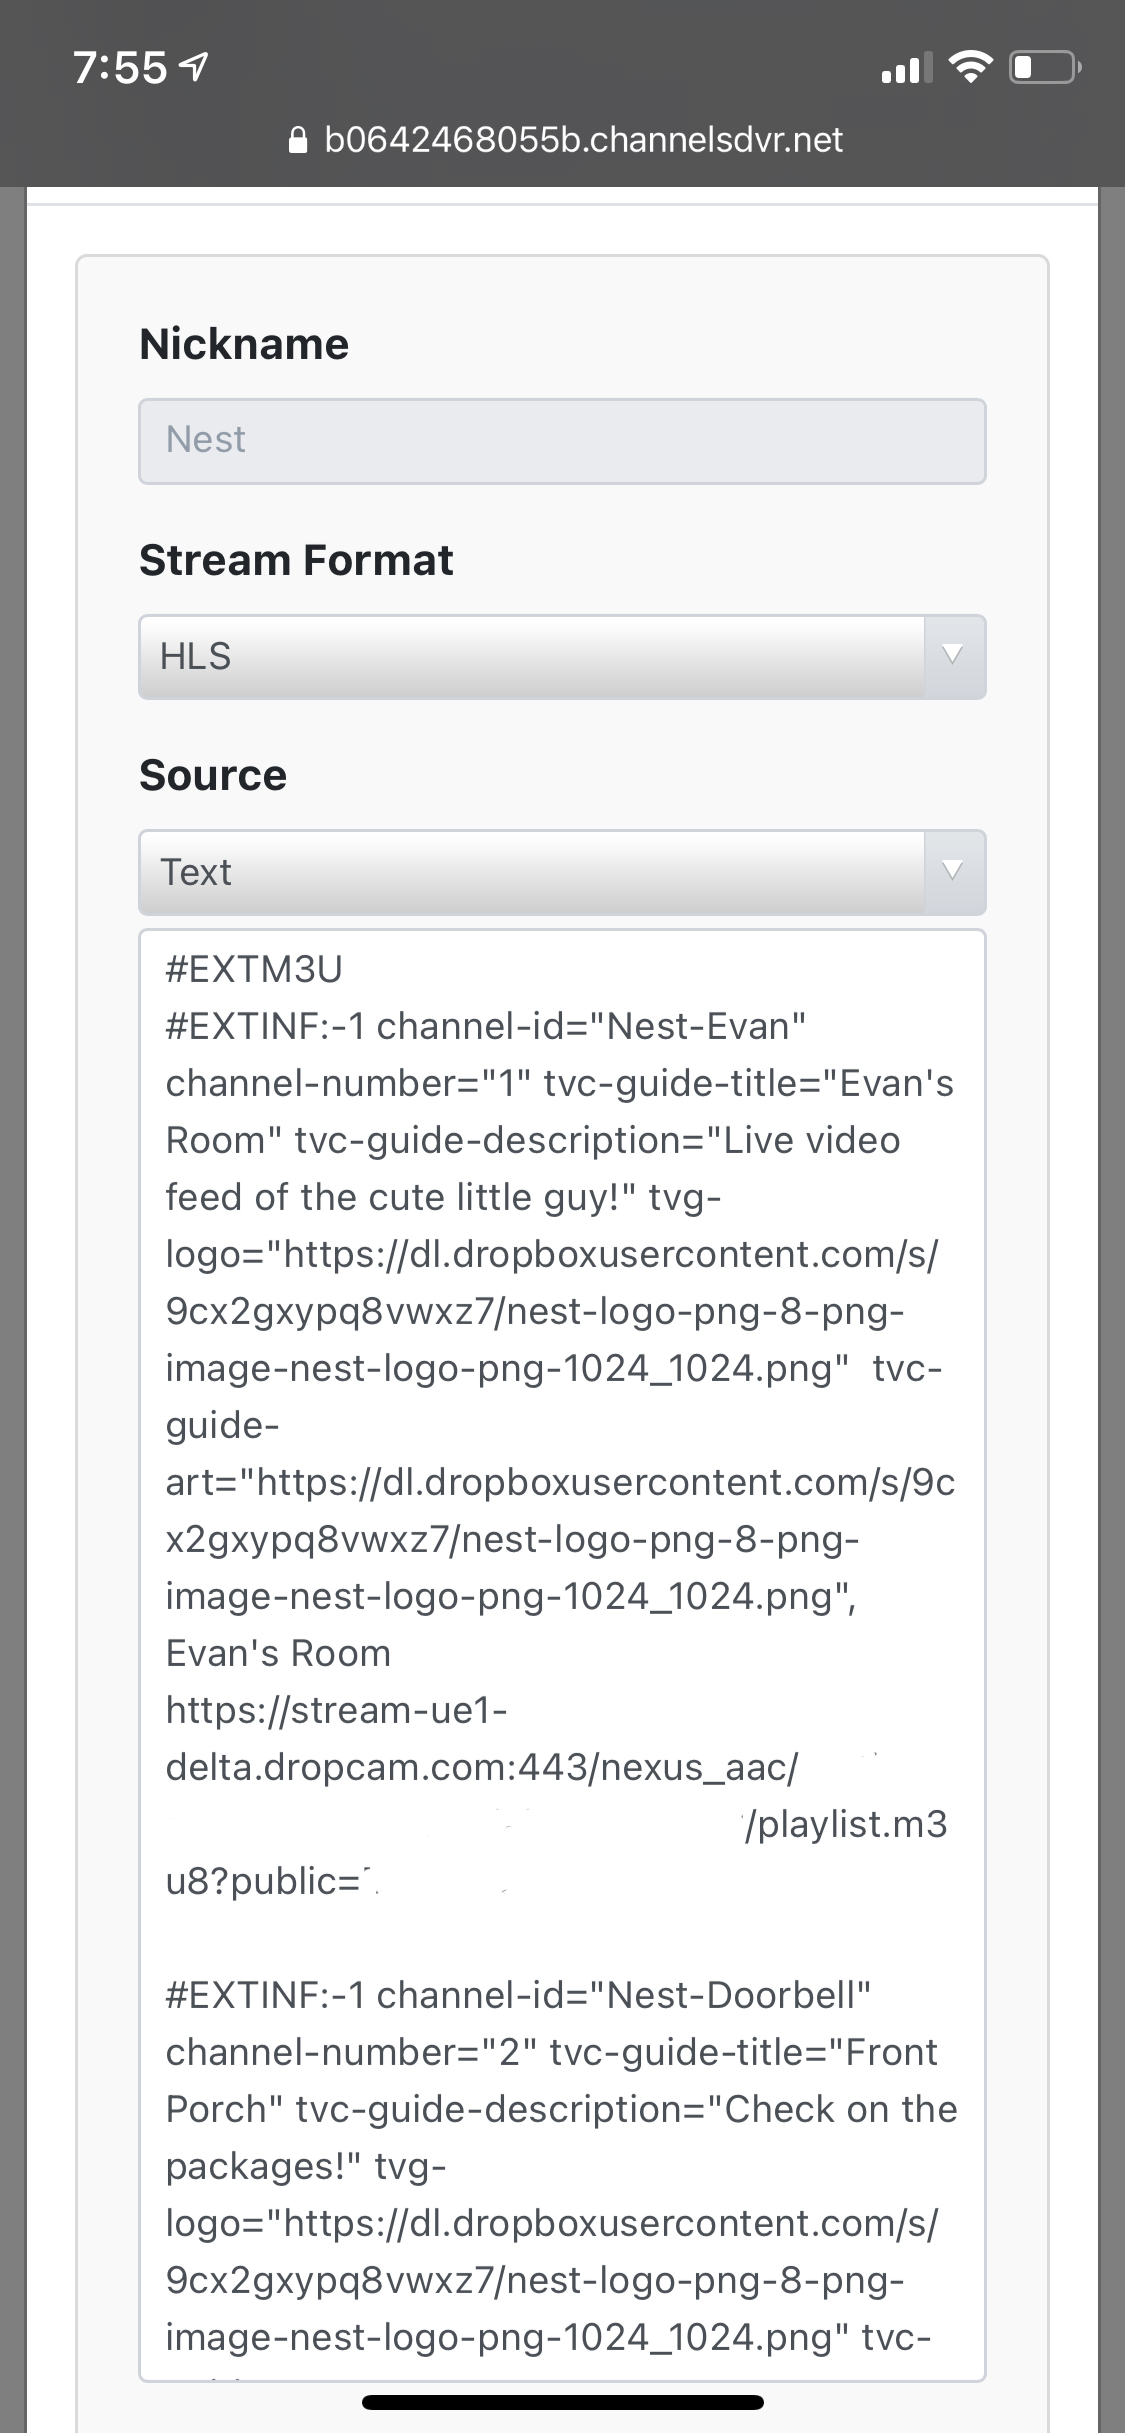Click the Nest-Doorbell channel-id text
The image size is (1125, 2433).
pyautogui.click(x=738, y=1995)
